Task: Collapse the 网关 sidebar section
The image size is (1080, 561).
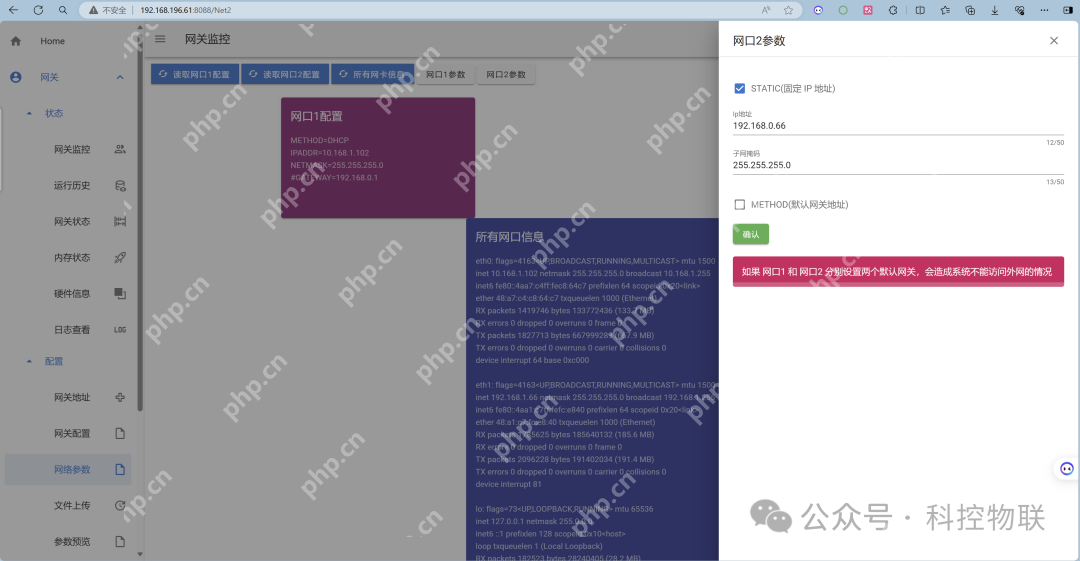Action: point(120,77)
